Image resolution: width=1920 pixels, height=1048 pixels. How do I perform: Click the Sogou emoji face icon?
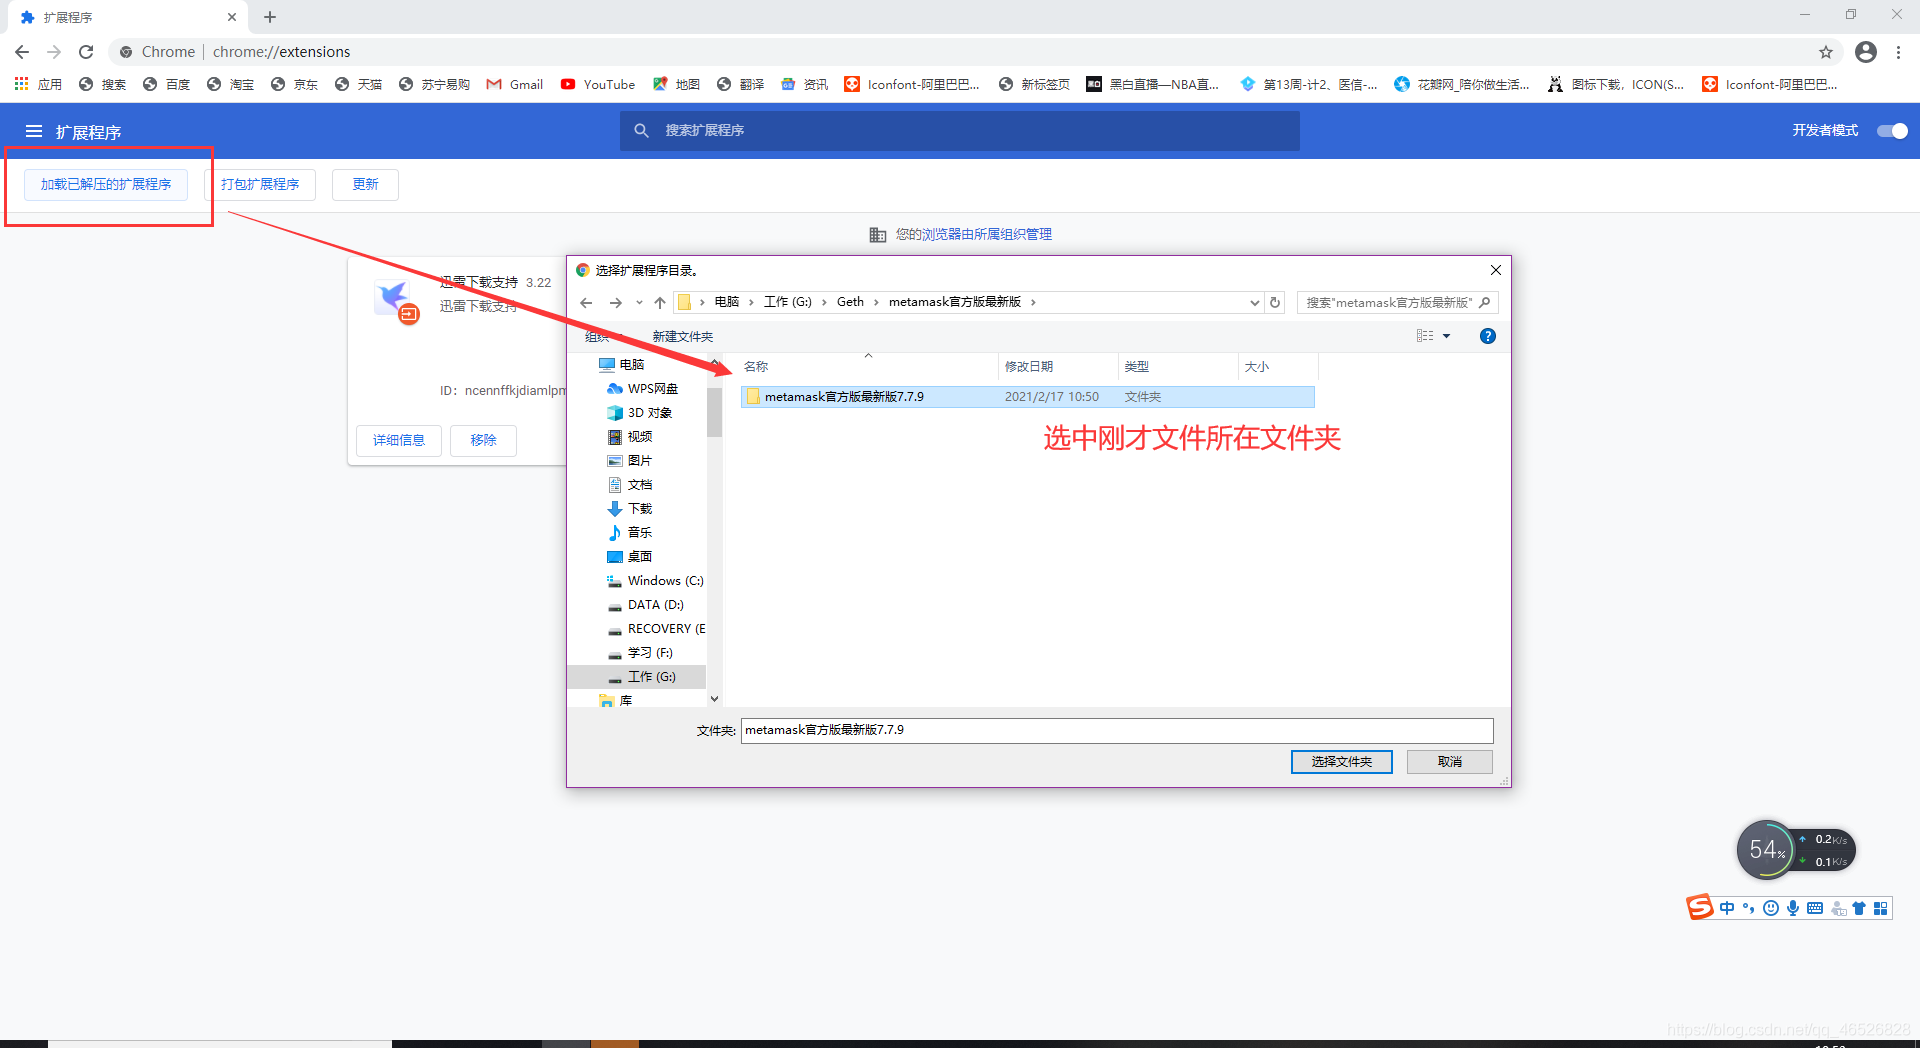1771,908
